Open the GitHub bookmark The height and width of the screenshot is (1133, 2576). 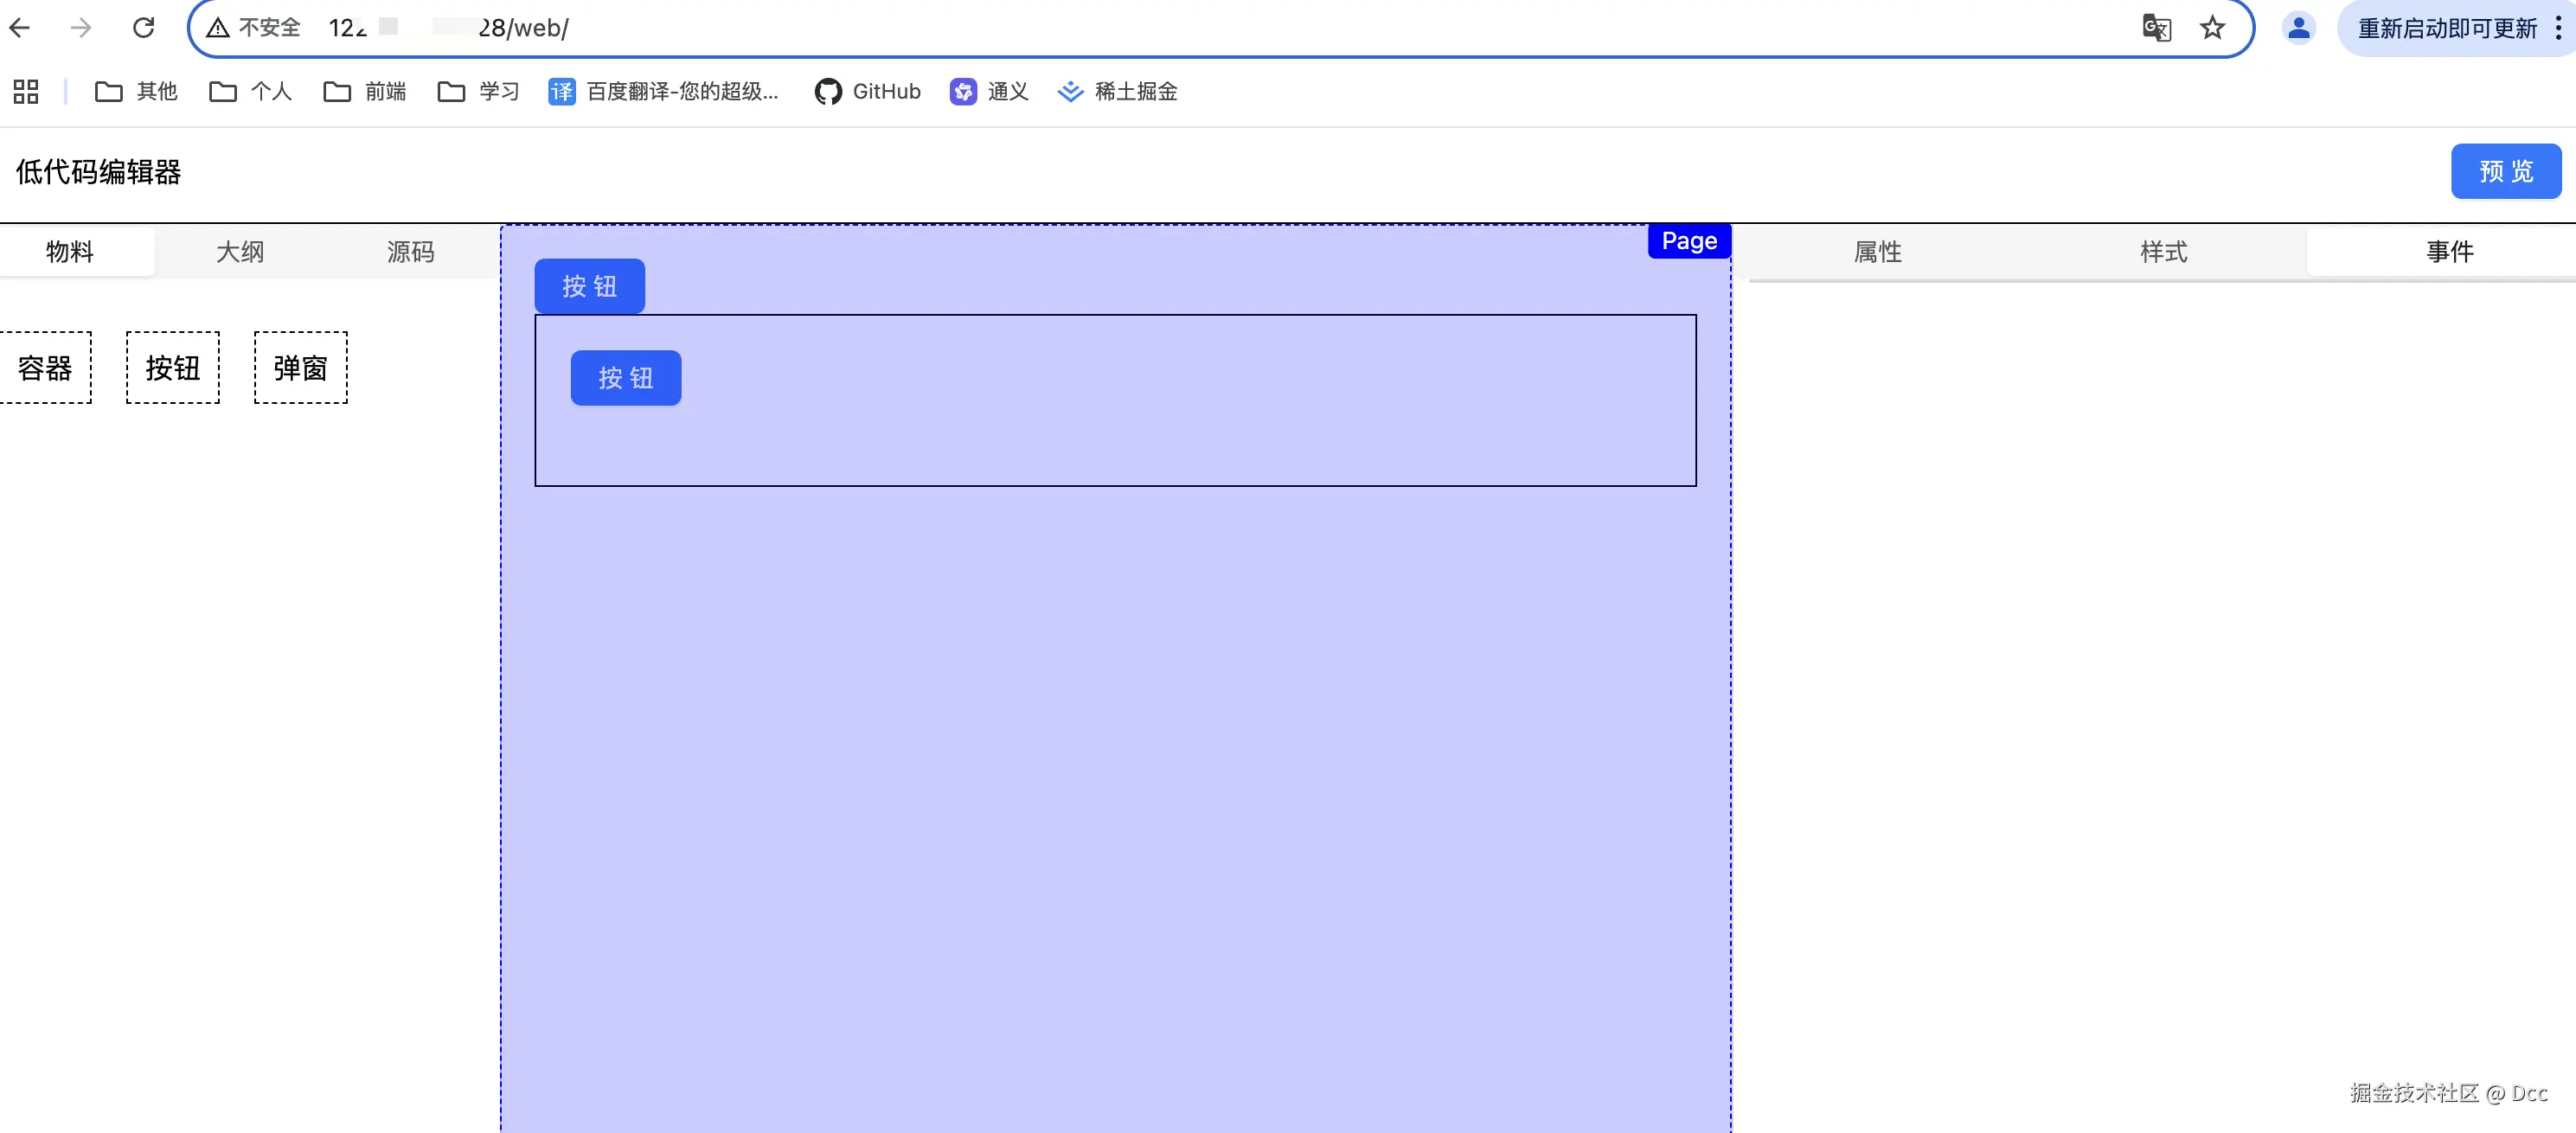(x=868, y=92)
